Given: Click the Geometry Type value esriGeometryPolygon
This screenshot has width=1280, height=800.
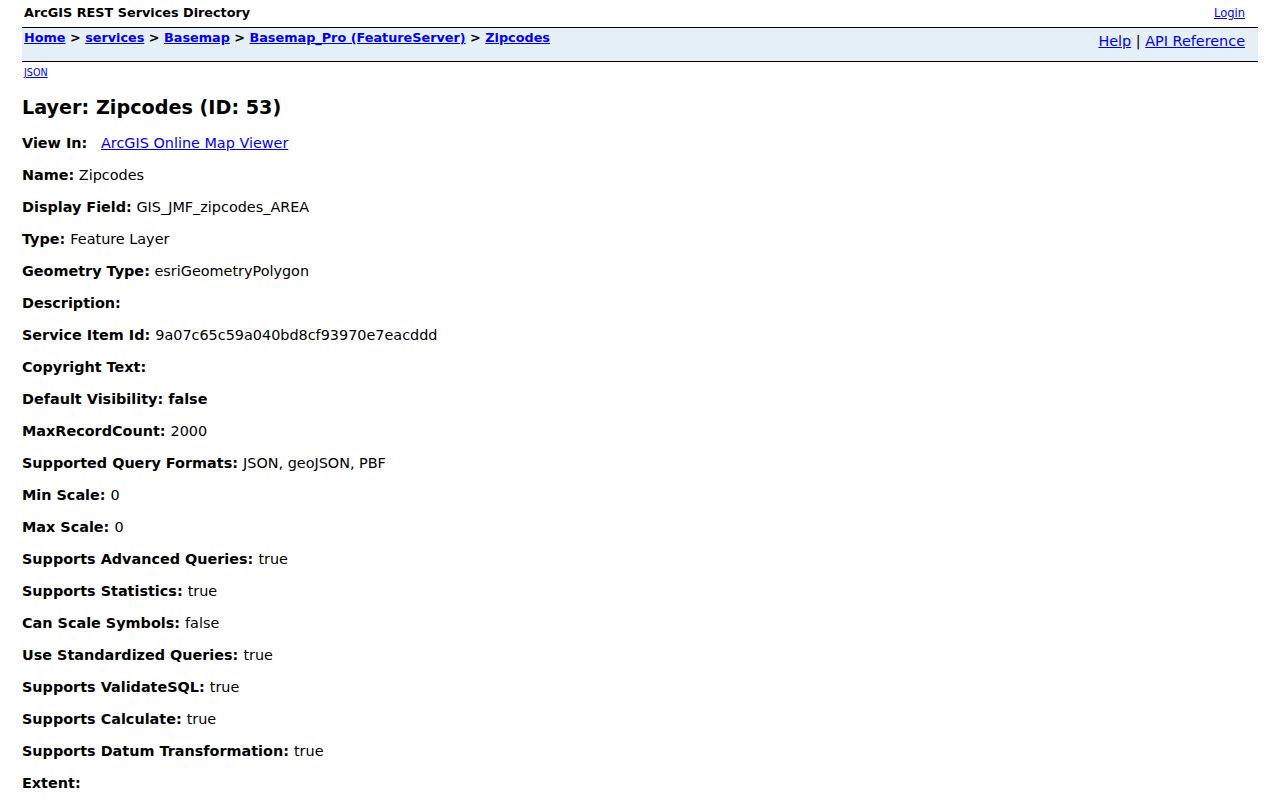Looking at the screenshot, I should coord(232,271).
